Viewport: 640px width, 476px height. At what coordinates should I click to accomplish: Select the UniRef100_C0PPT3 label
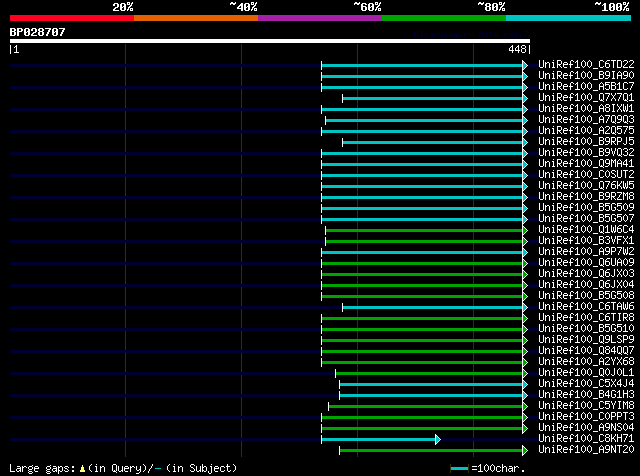pyautogui.click(x=586, y=417)
